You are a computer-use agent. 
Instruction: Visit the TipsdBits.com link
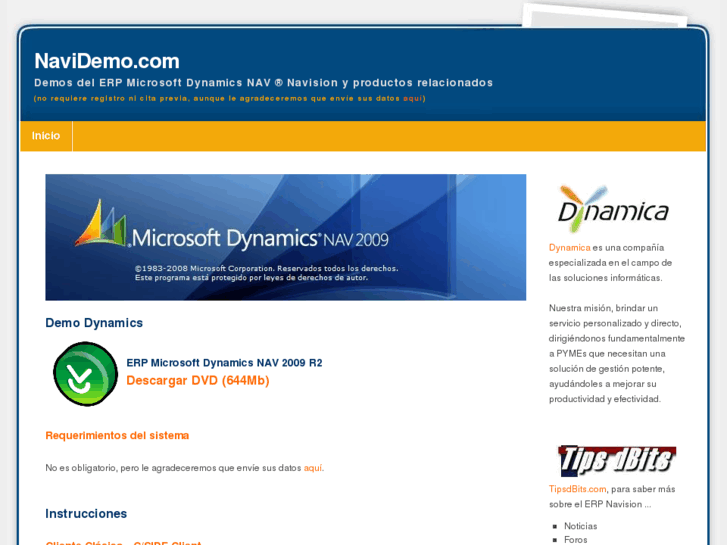tap(577, 489)
